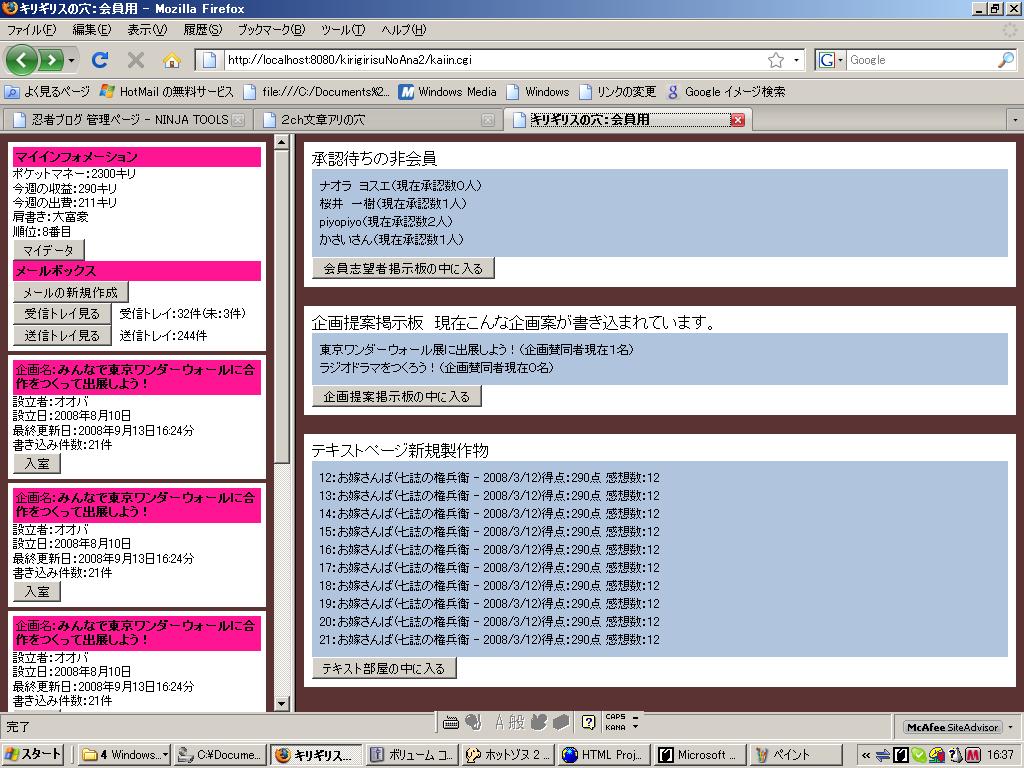Select the ナオラ ヨスエ applicant entry
Image resolution: width=1024 pixels, height=768 pixels.
click(400, 186)
